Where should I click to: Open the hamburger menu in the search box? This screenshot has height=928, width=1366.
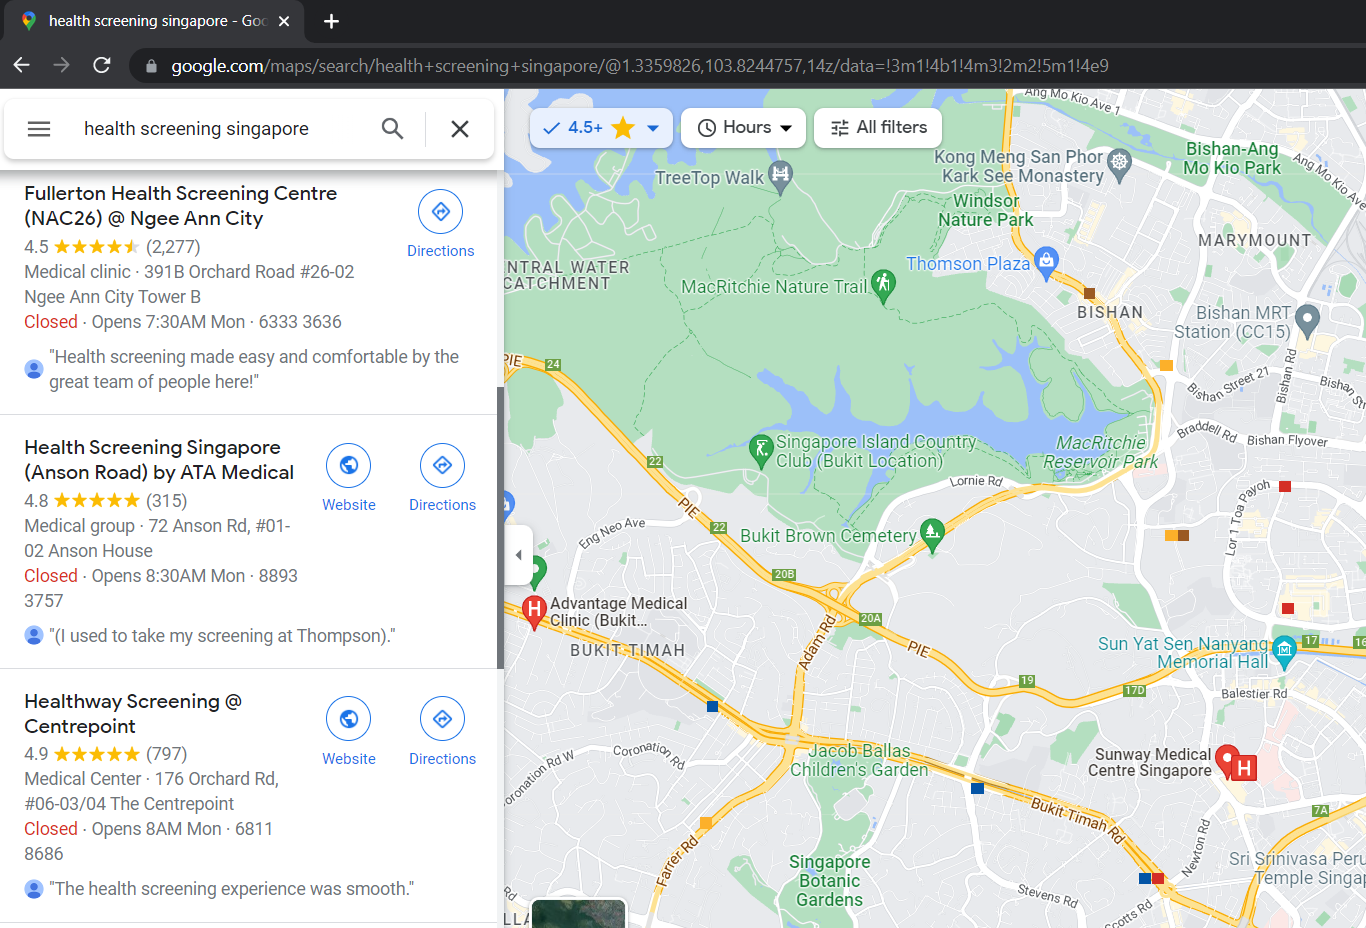39,129
